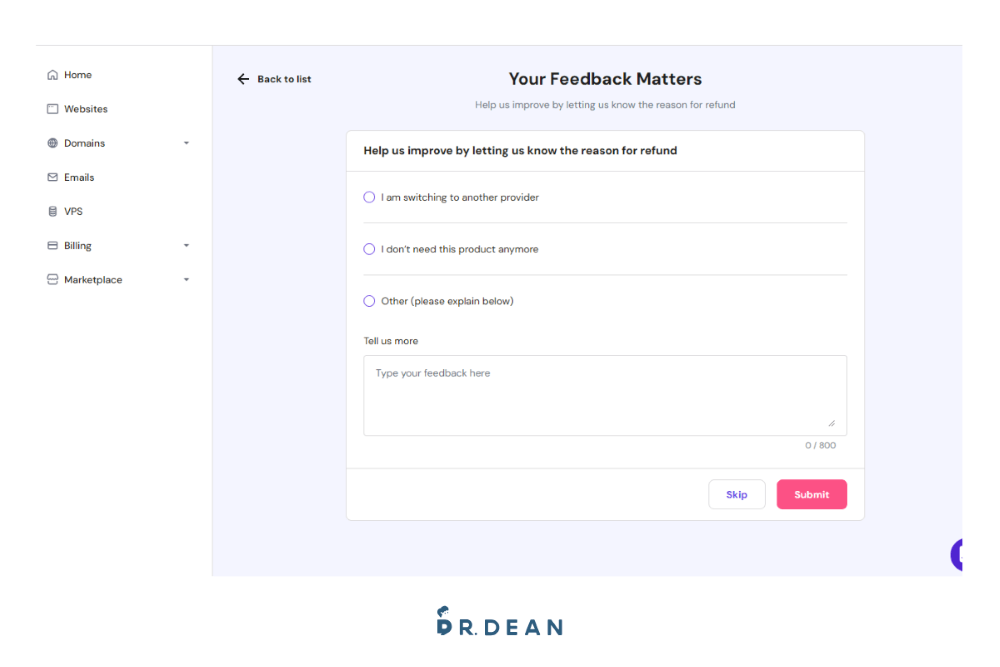Screen dimensions: 1000x667
Task: Go to Emails in the sidebar
Action: tap(79, 177)
